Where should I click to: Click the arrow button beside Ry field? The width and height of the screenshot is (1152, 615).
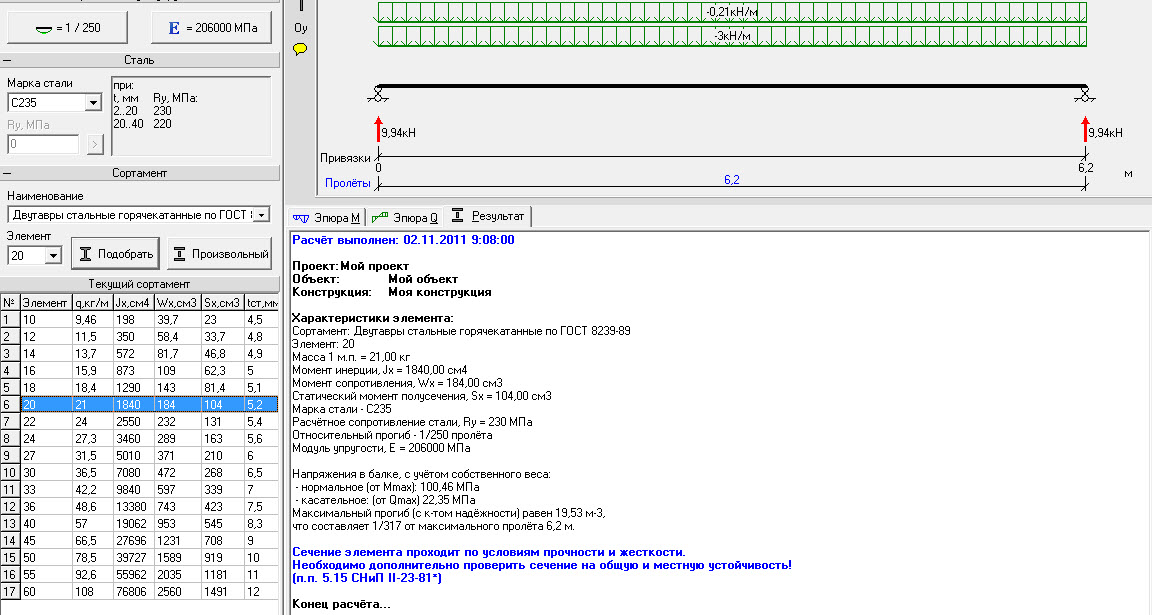coord(95,144)
